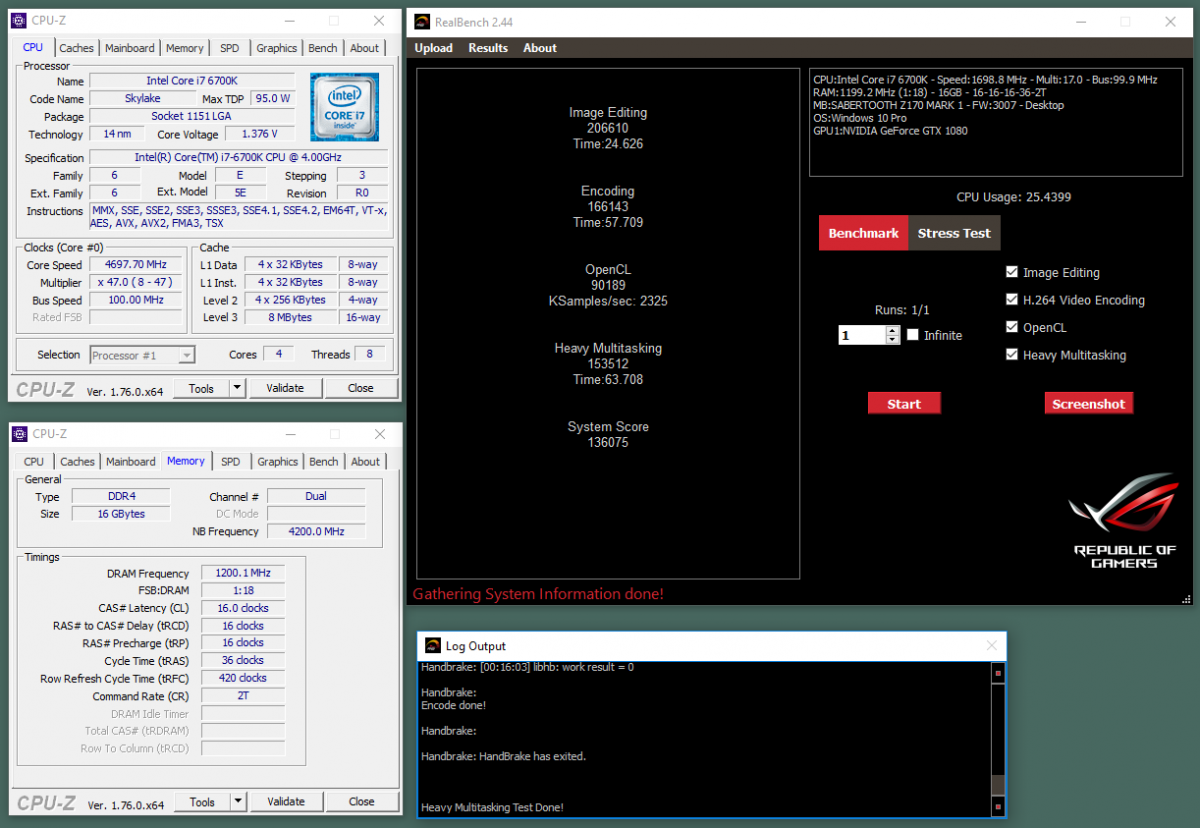
Task: Open the Tools dropdown arrow in Memory CPU-Z window
Action: coord(237,801)
